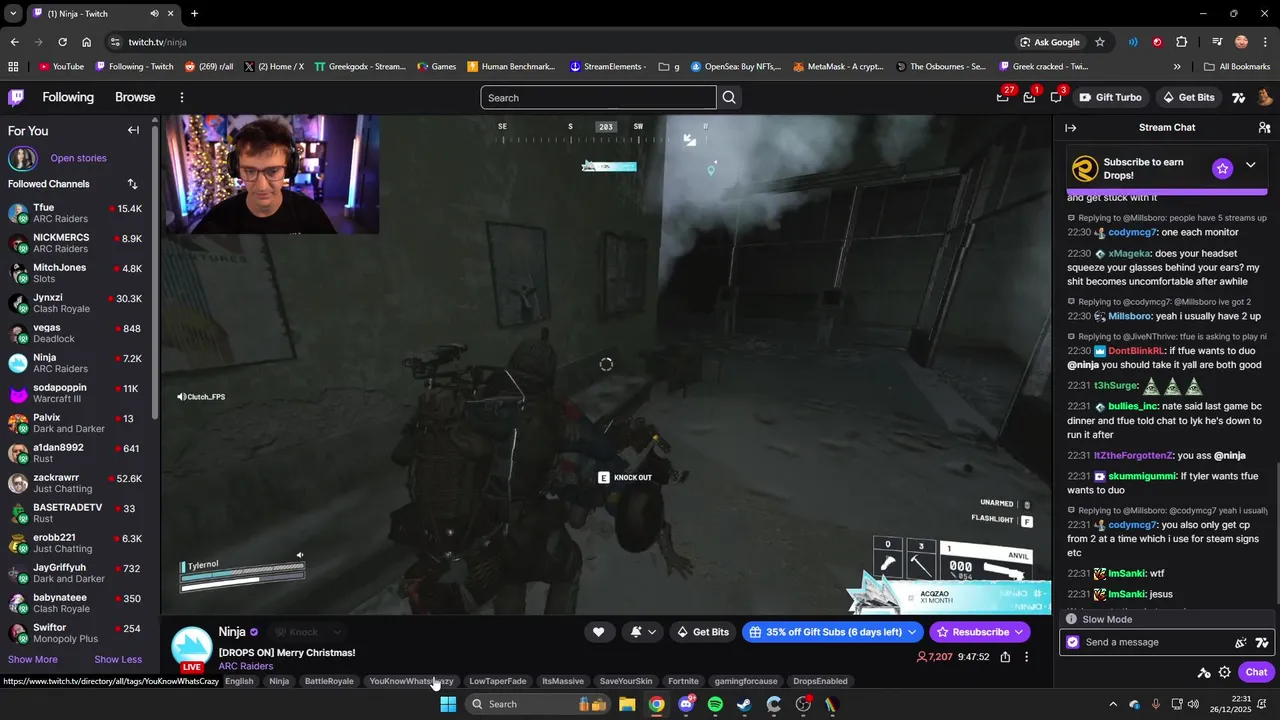
Task: Click Show More in followed channels
Action: [33, 659]
